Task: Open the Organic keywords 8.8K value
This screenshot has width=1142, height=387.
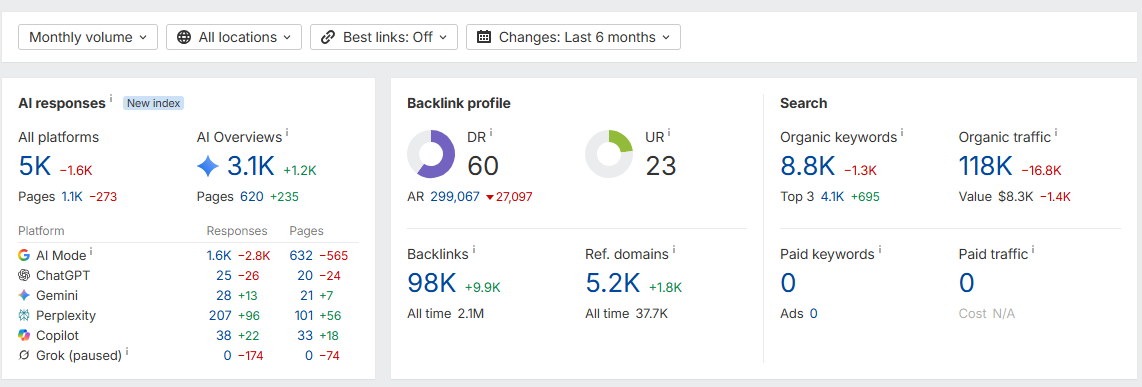Action: pos(808,167)
